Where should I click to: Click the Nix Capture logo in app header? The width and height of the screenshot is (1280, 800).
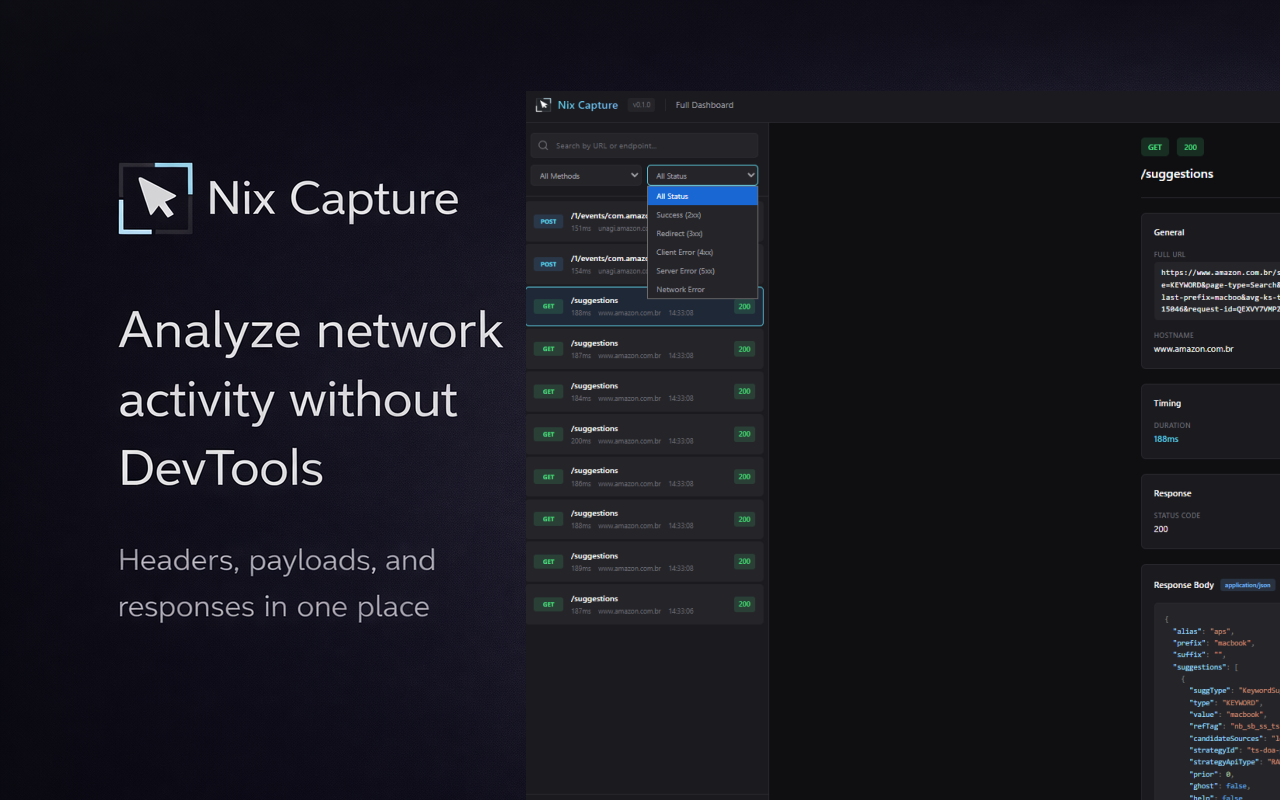[543, 105]
